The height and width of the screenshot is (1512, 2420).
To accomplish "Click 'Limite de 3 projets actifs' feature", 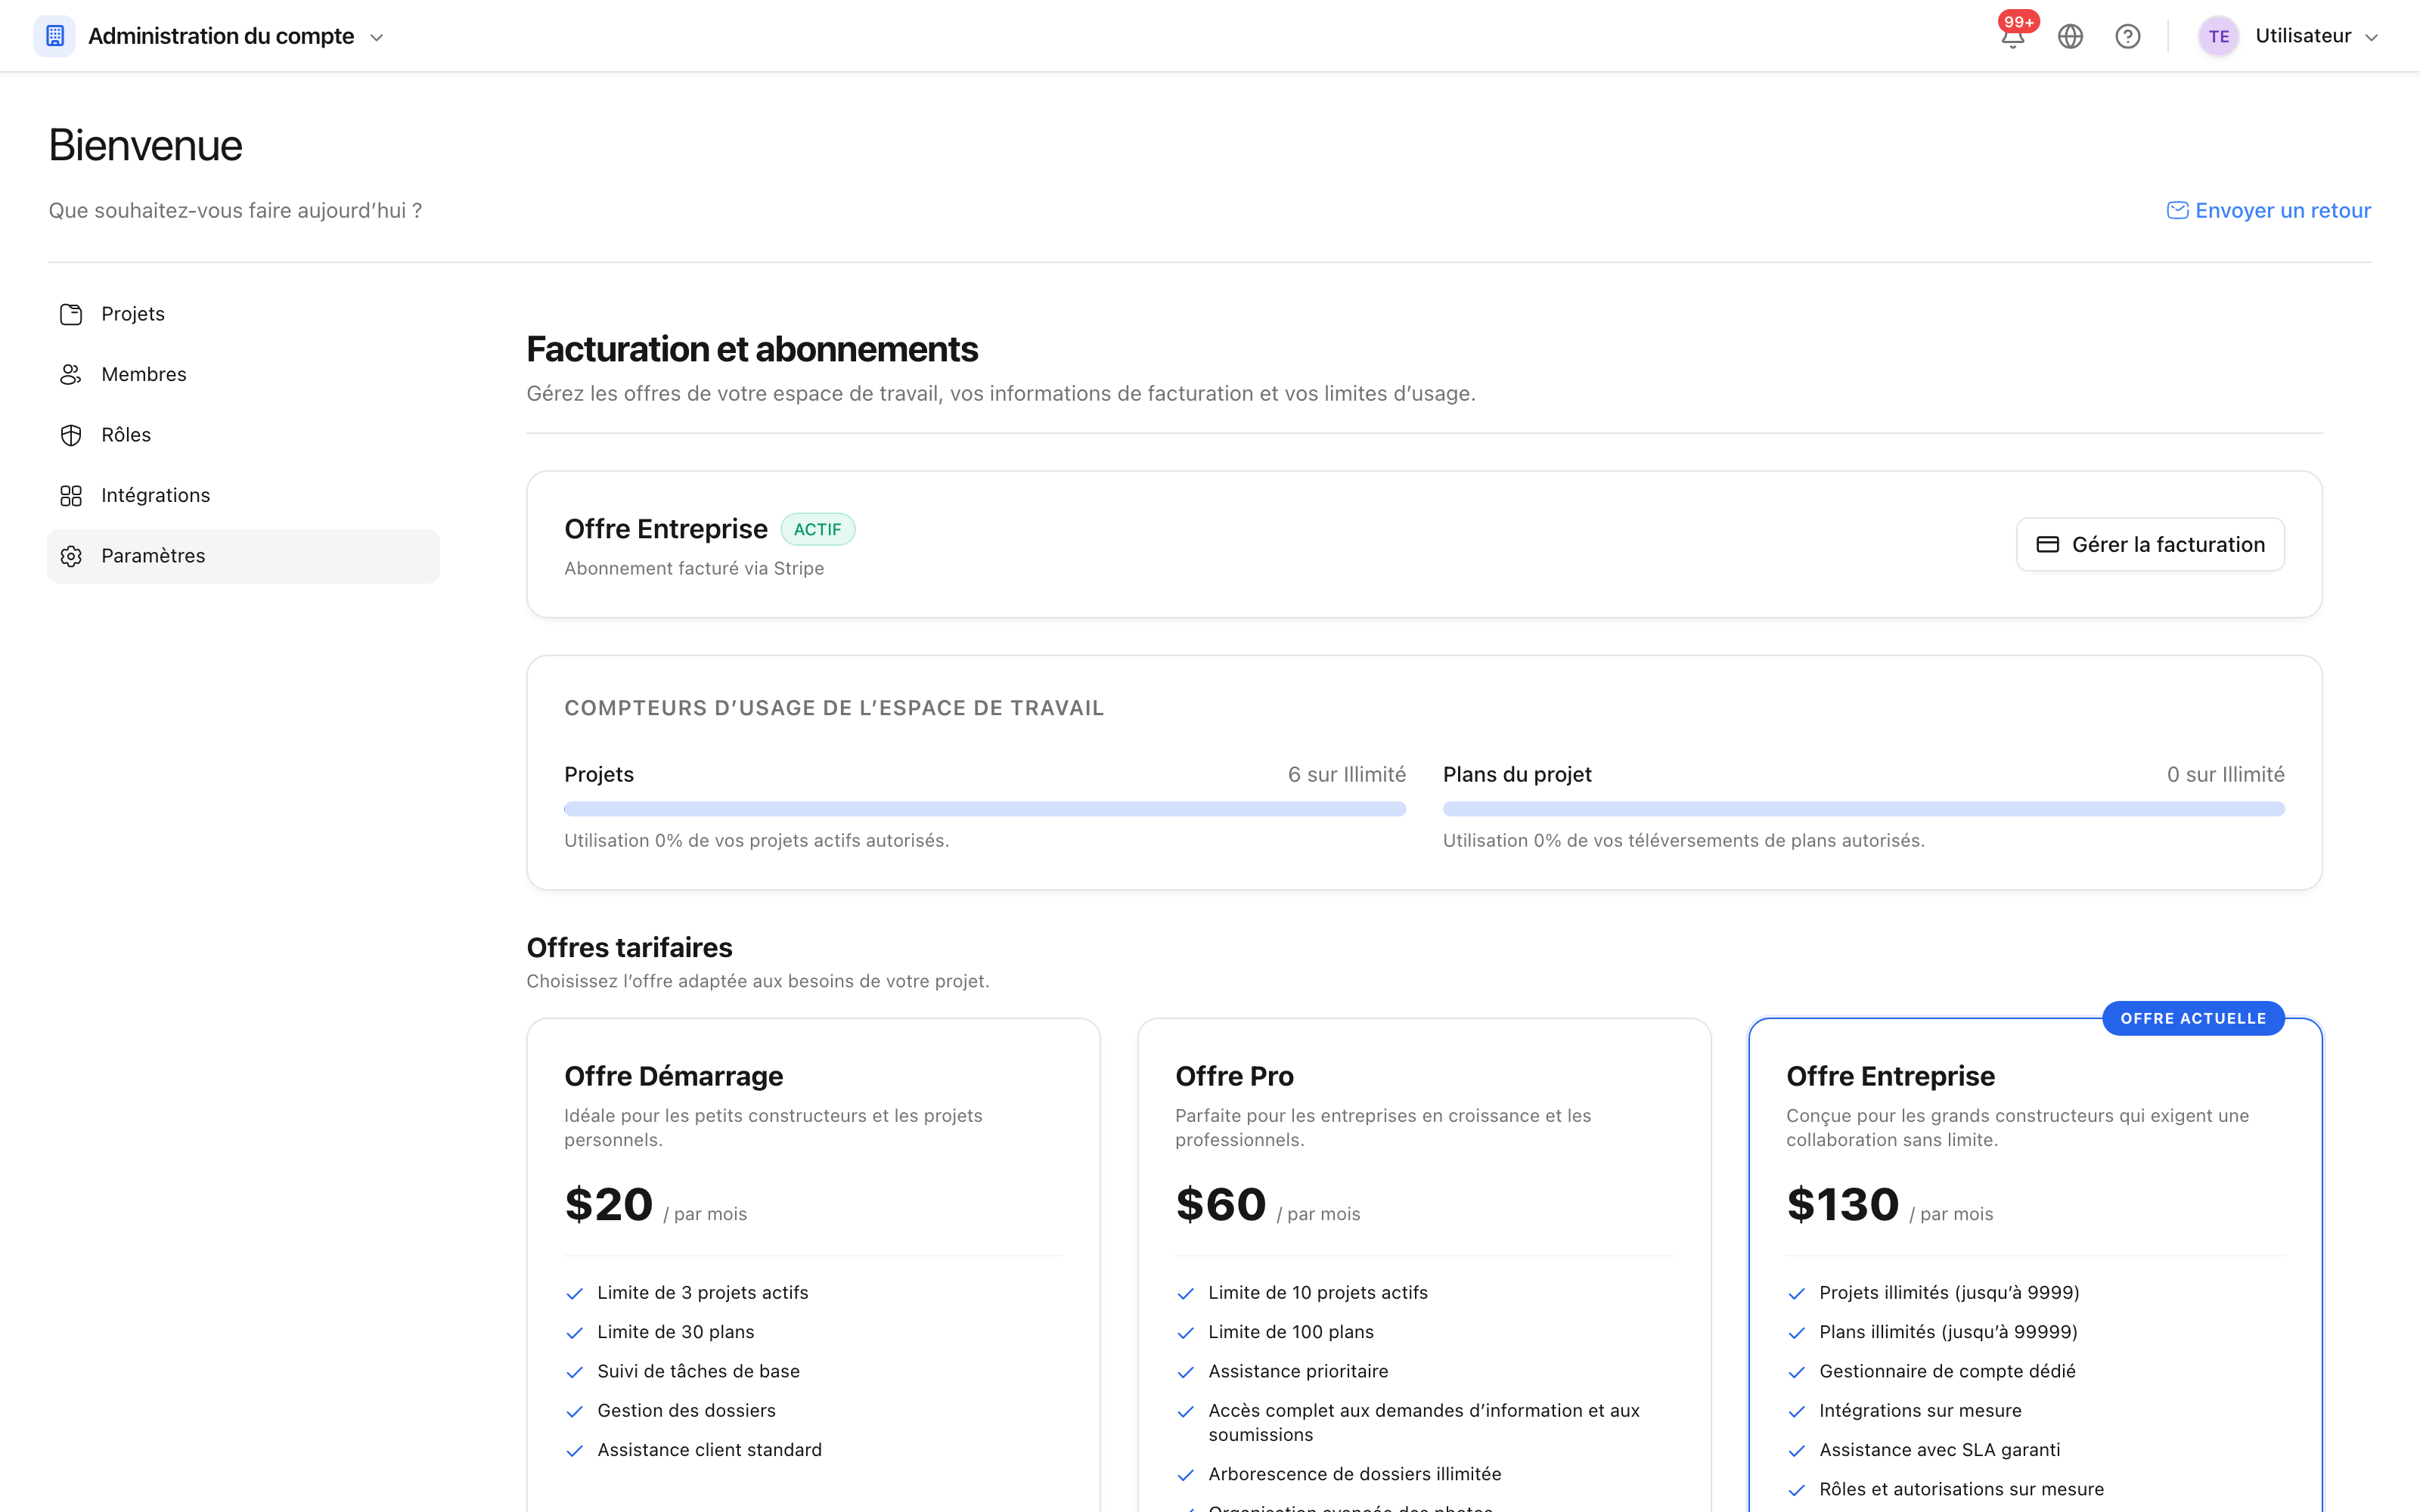I will [702, 1292].
